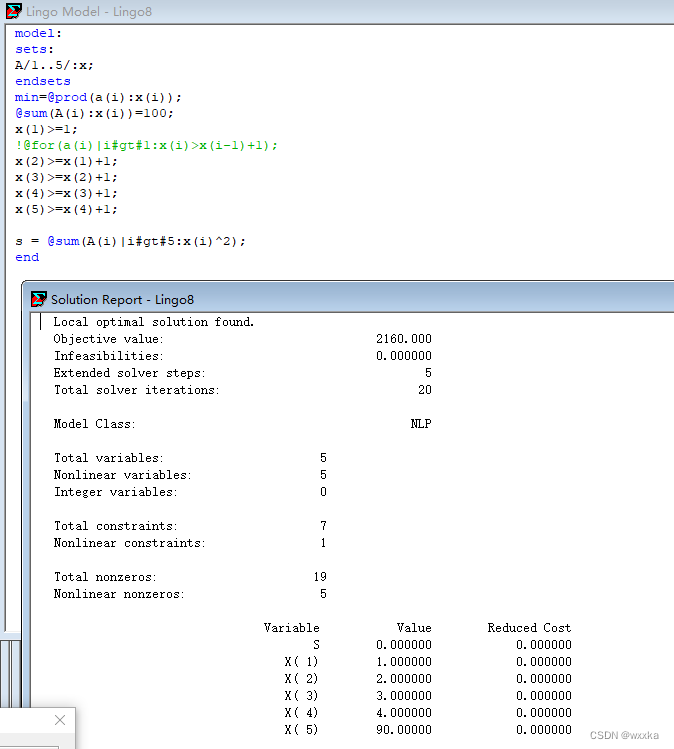This screenshot has height=749, width=674.
Task: Click the X( 3) variable row label
Action: coord(301,696)
